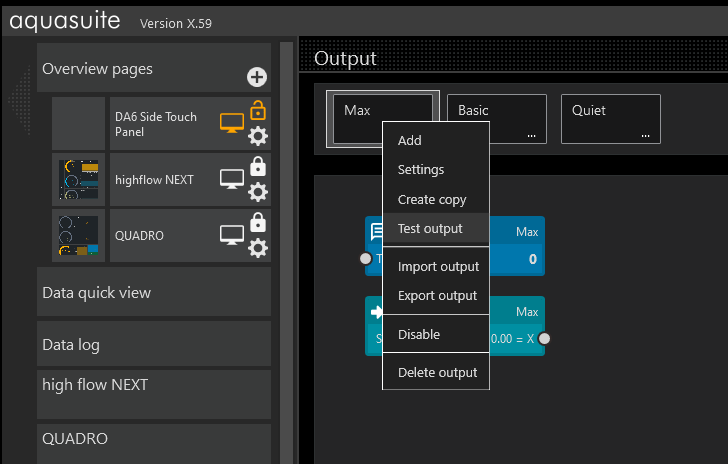Screen dimensions: 728x464
Task: Click the orange monitor icon for DA6 panel
Action: (231, 124)
